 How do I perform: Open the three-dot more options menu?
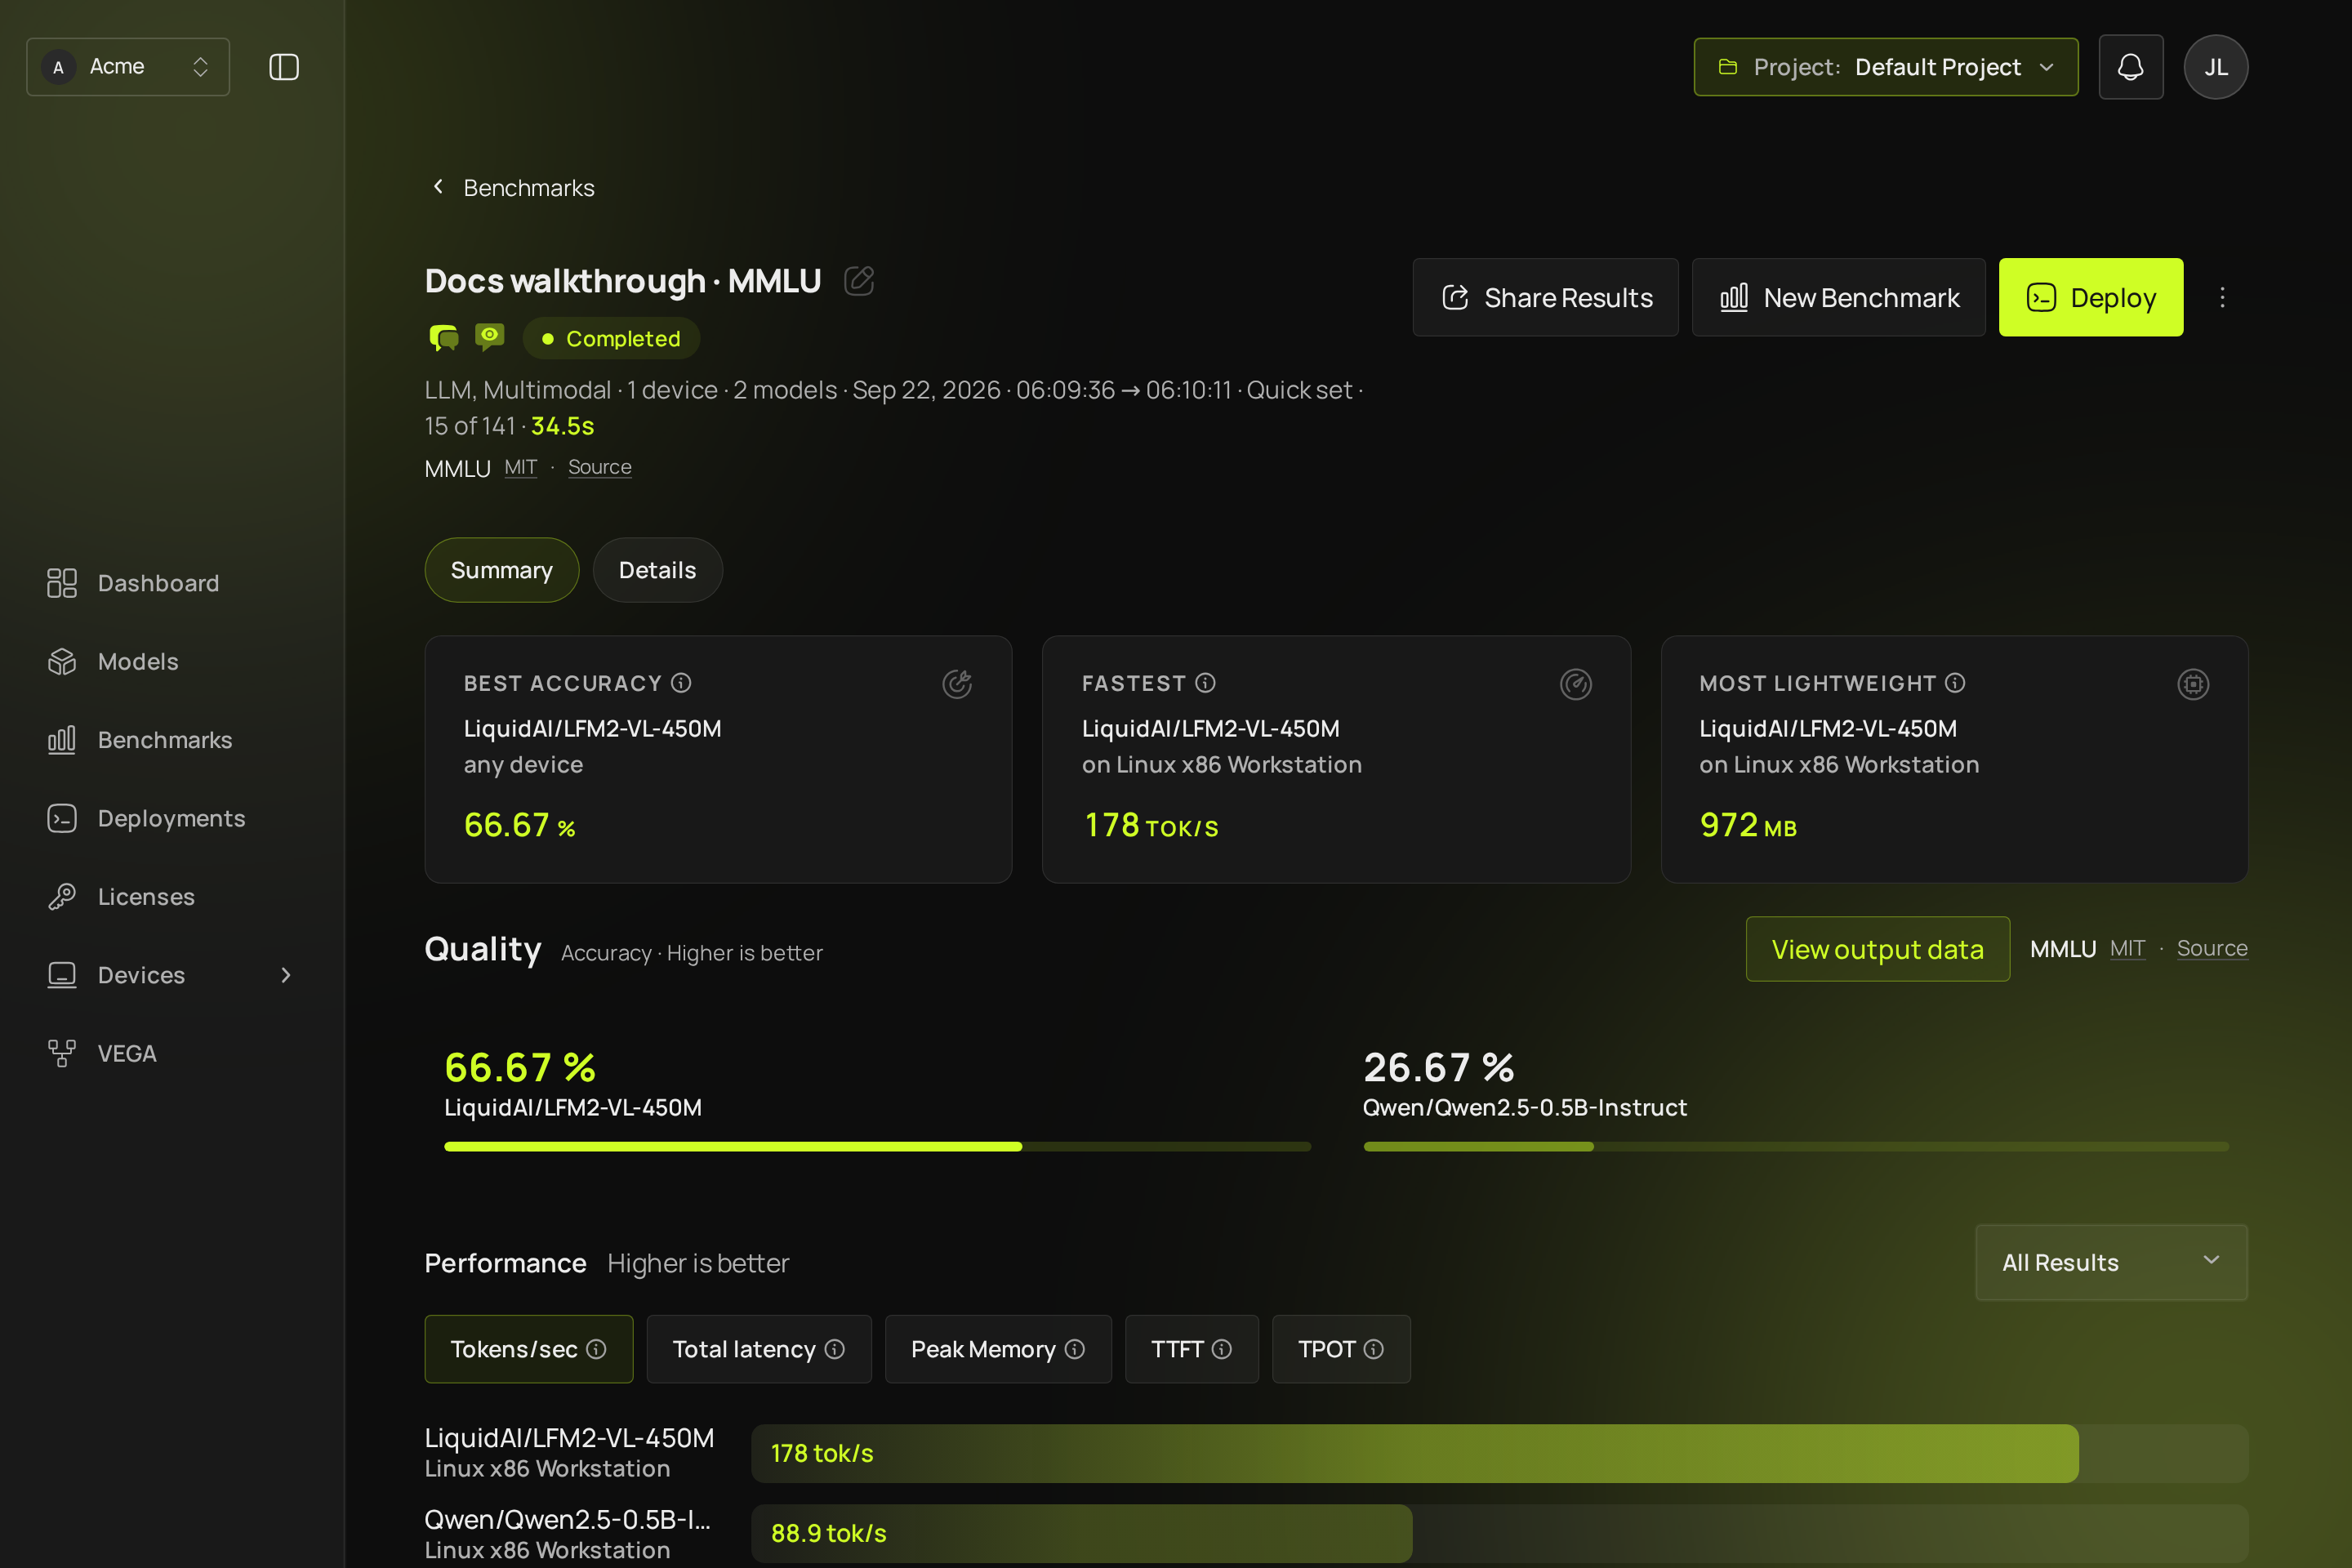click(x=2222, y=297)
